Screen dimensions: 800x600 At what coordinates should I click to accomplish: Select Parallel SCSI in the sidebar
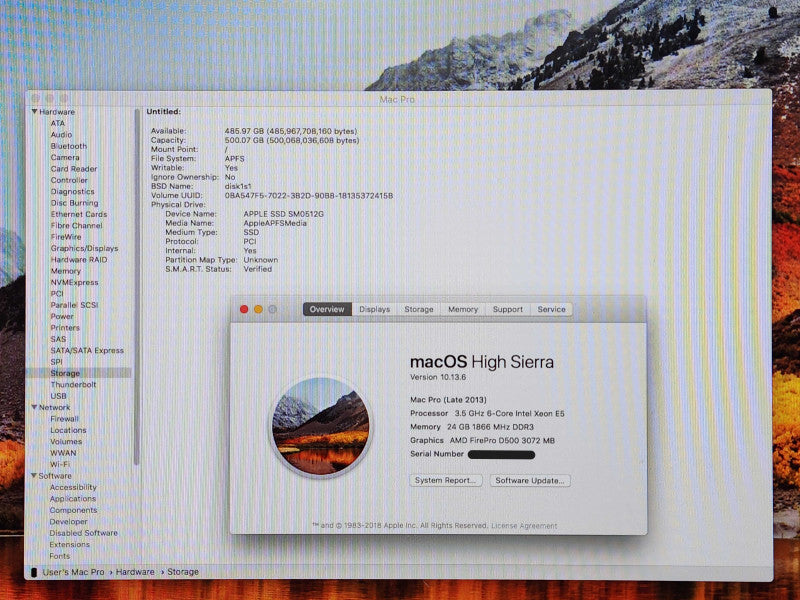point(74,305)
